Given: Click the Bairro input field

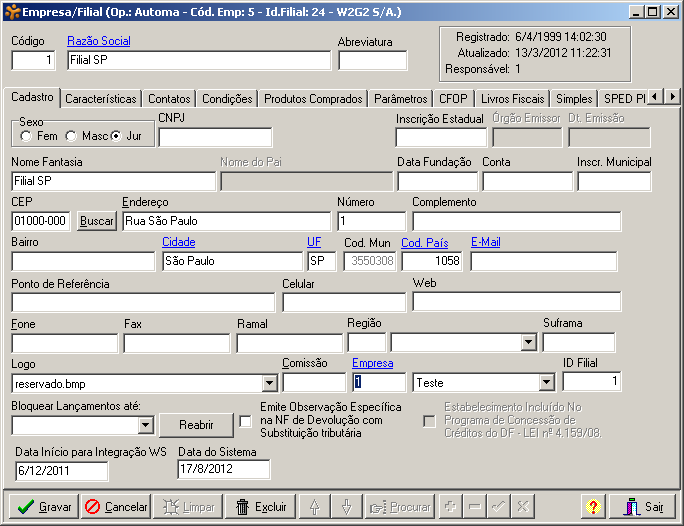Looking at the screenshot, I should pyautogui.click(x=83, y=261).
